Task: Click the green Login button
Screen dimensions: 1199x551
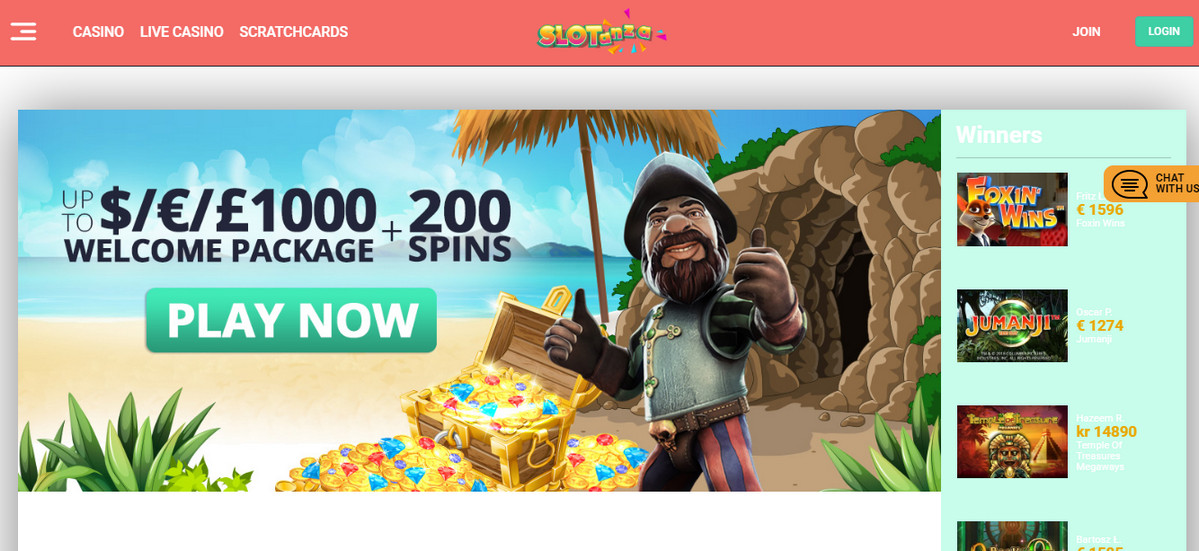Action: (x=1164, y=31)
